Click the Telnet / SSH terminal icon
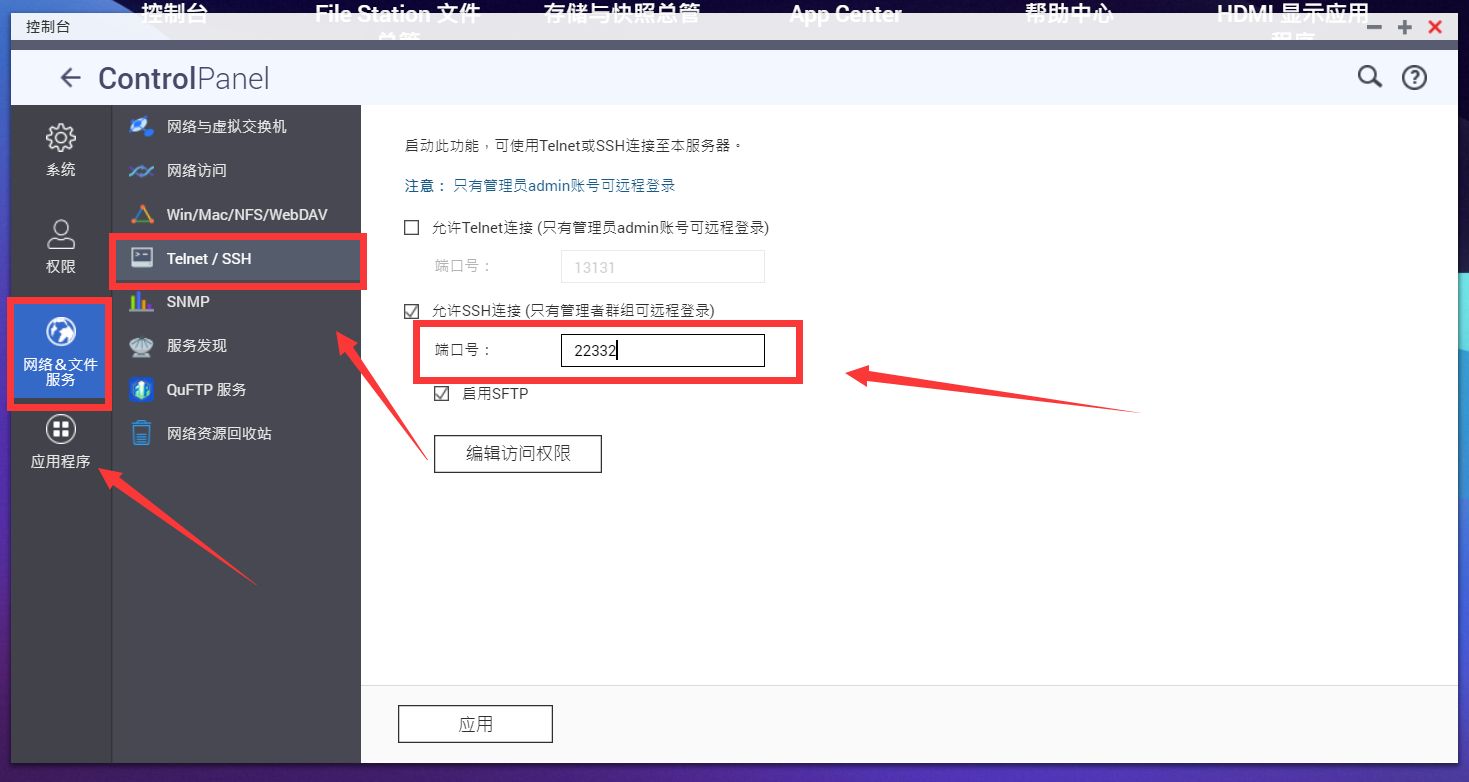The height and width of the screenshot is (782, 1469). [142, 258]
